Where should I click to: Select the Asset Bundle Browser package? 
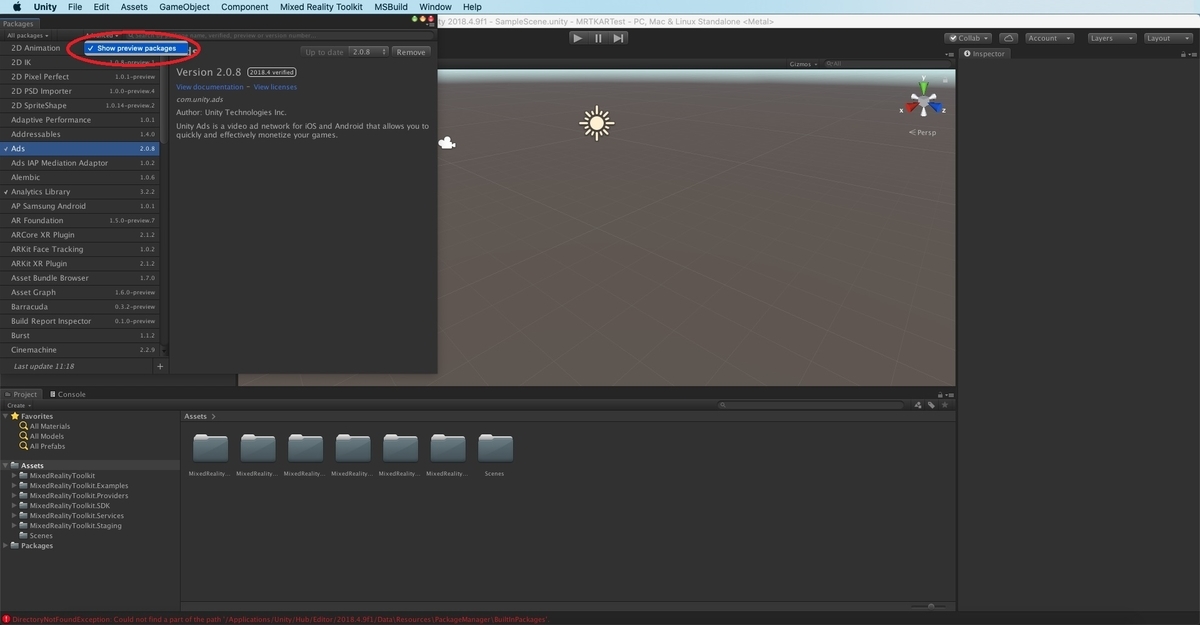pos(80,278)
